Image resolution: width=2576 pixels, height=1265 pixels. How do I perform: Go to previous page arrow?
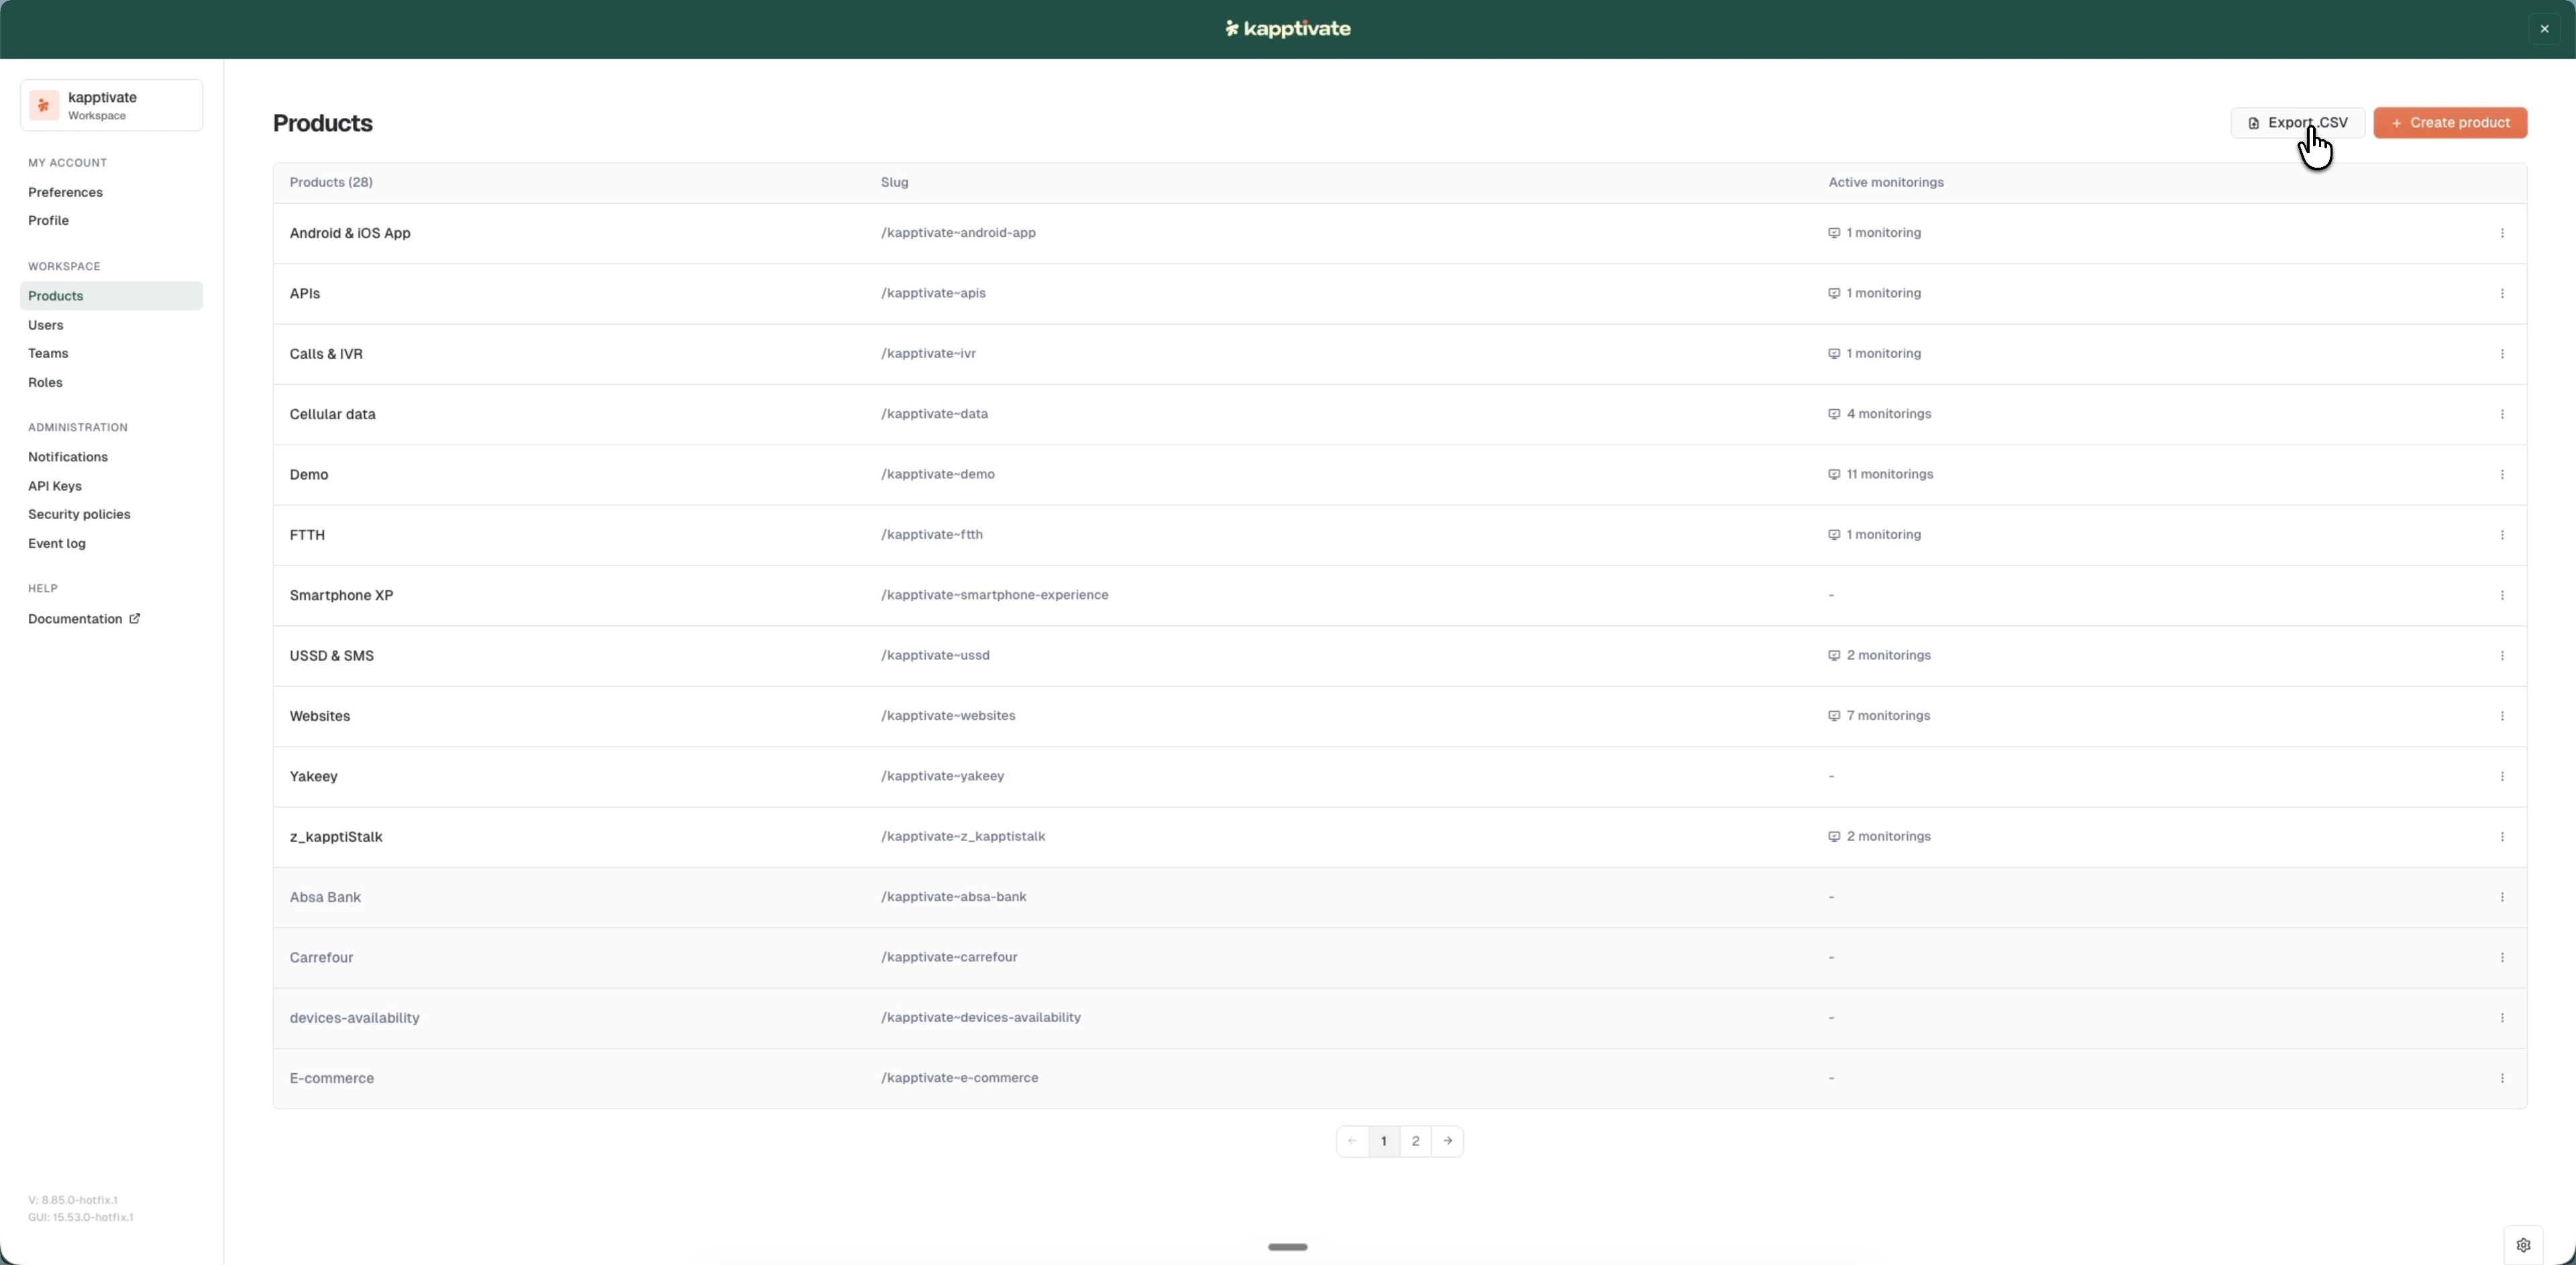(x=1352, y=1141)
